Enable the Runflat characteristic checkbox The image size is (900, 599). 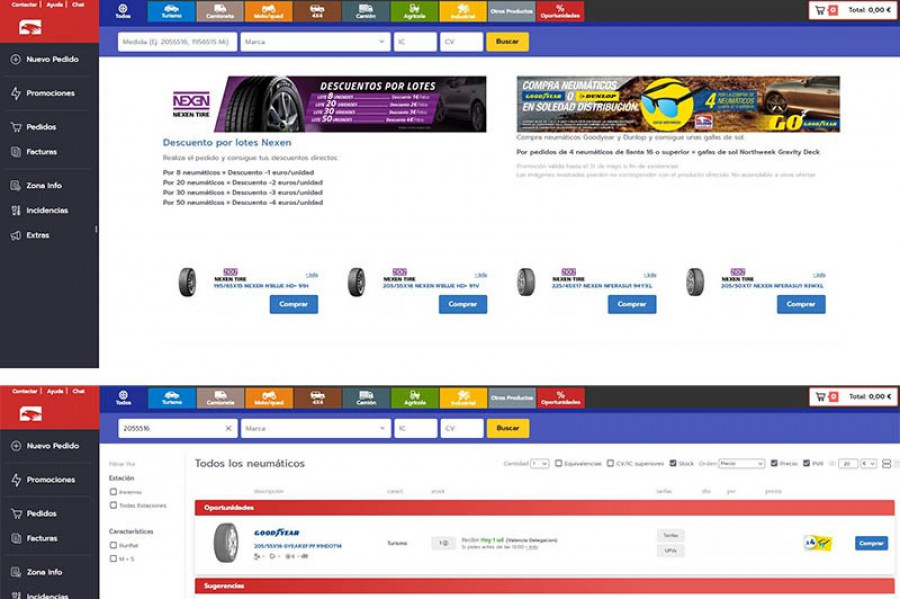click(114, 545)
